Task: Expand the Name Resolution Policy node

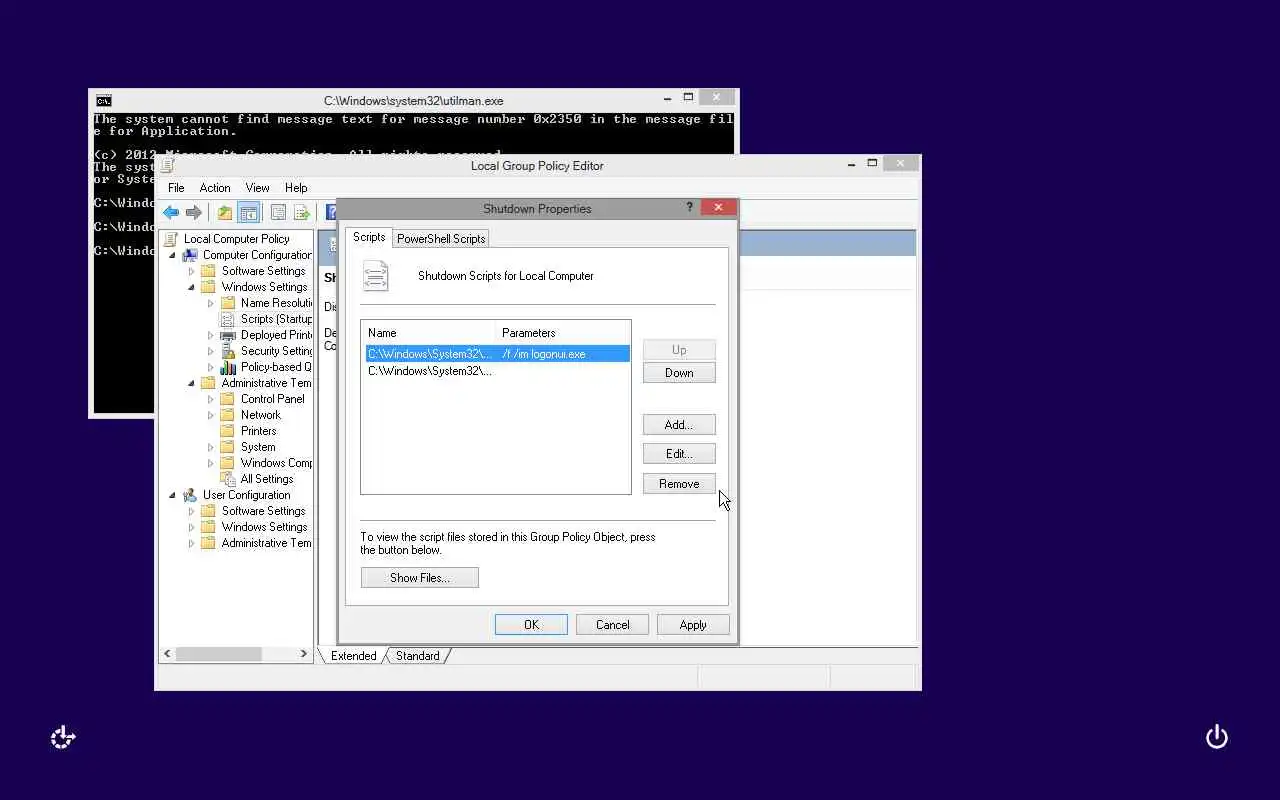Action: [210, 303]
